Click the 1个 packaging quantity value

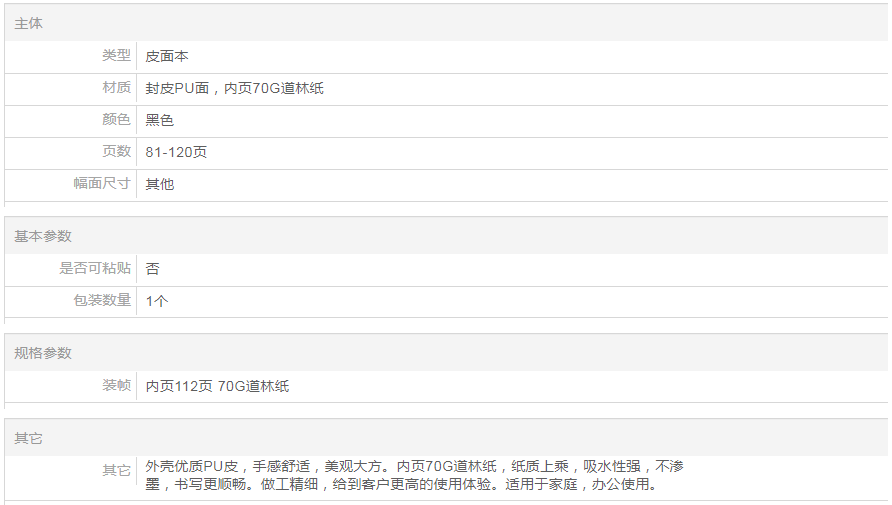pyautogui.click(x=157, y=302)
